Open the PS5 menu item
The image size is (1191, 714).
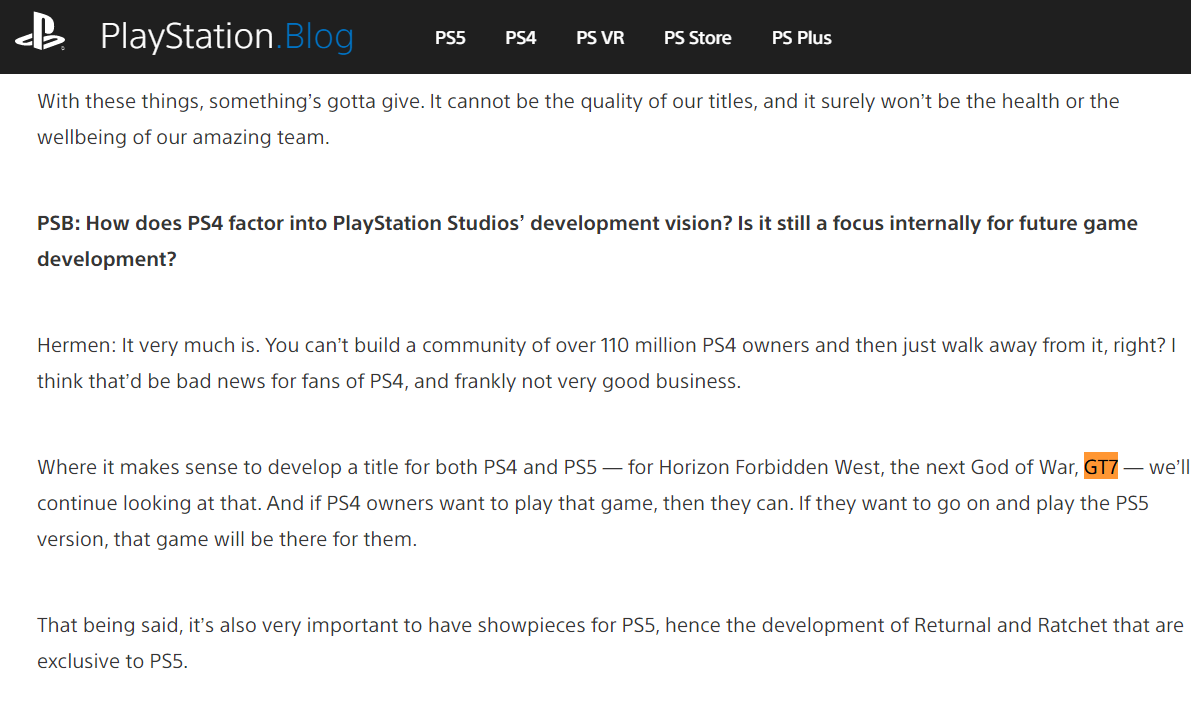pyautogui.click(x=450, y=38)
